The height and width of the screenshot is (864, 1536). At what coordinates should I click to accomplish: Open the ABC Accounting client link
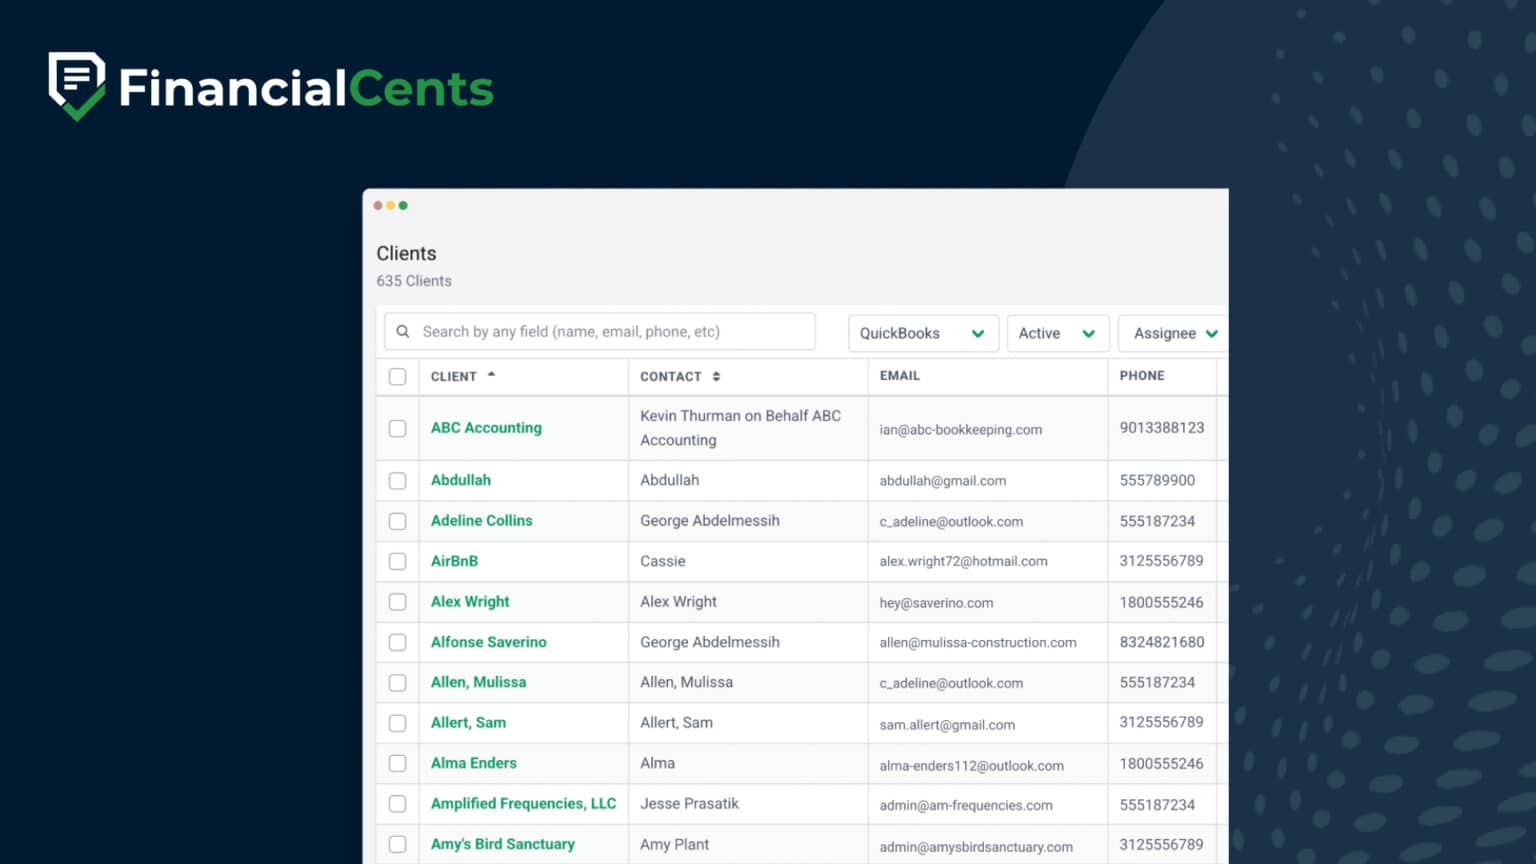pos(486,427)
